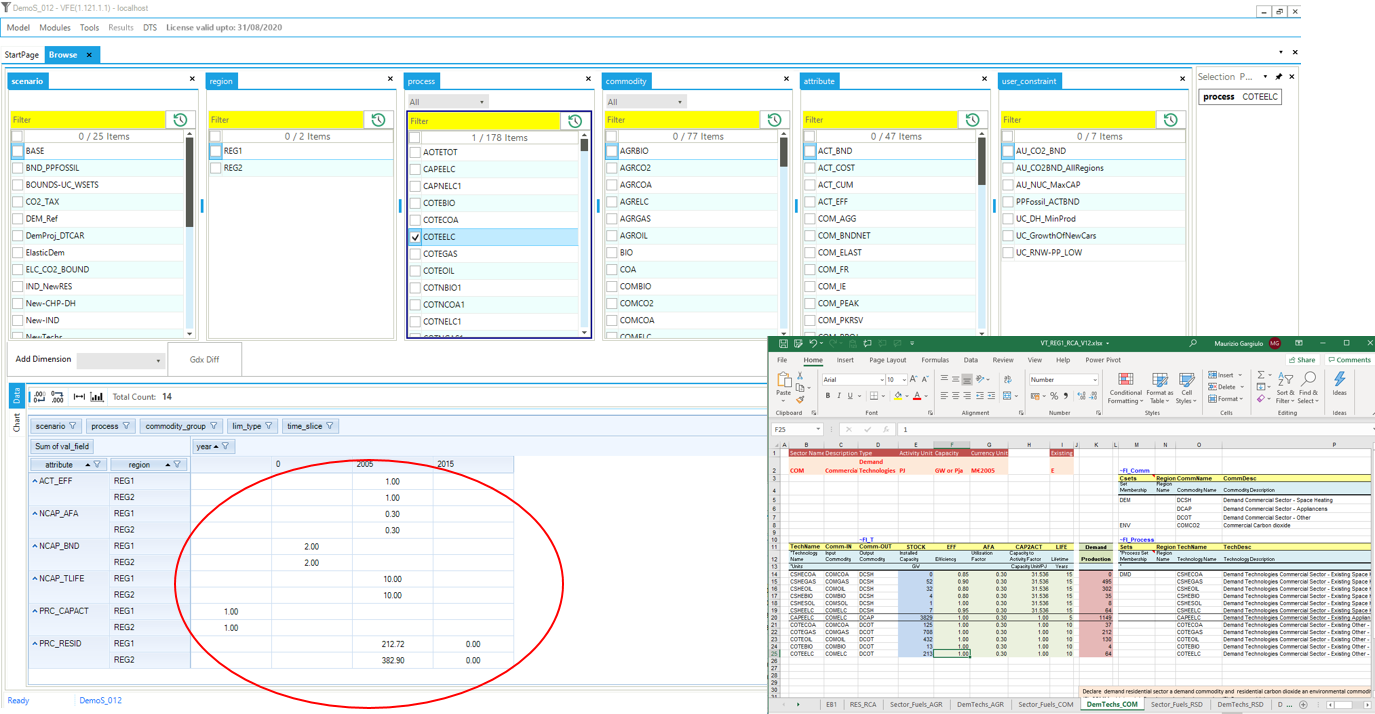
Task: Collapse the NCAP_BND attribute row group
Action: 35,546
